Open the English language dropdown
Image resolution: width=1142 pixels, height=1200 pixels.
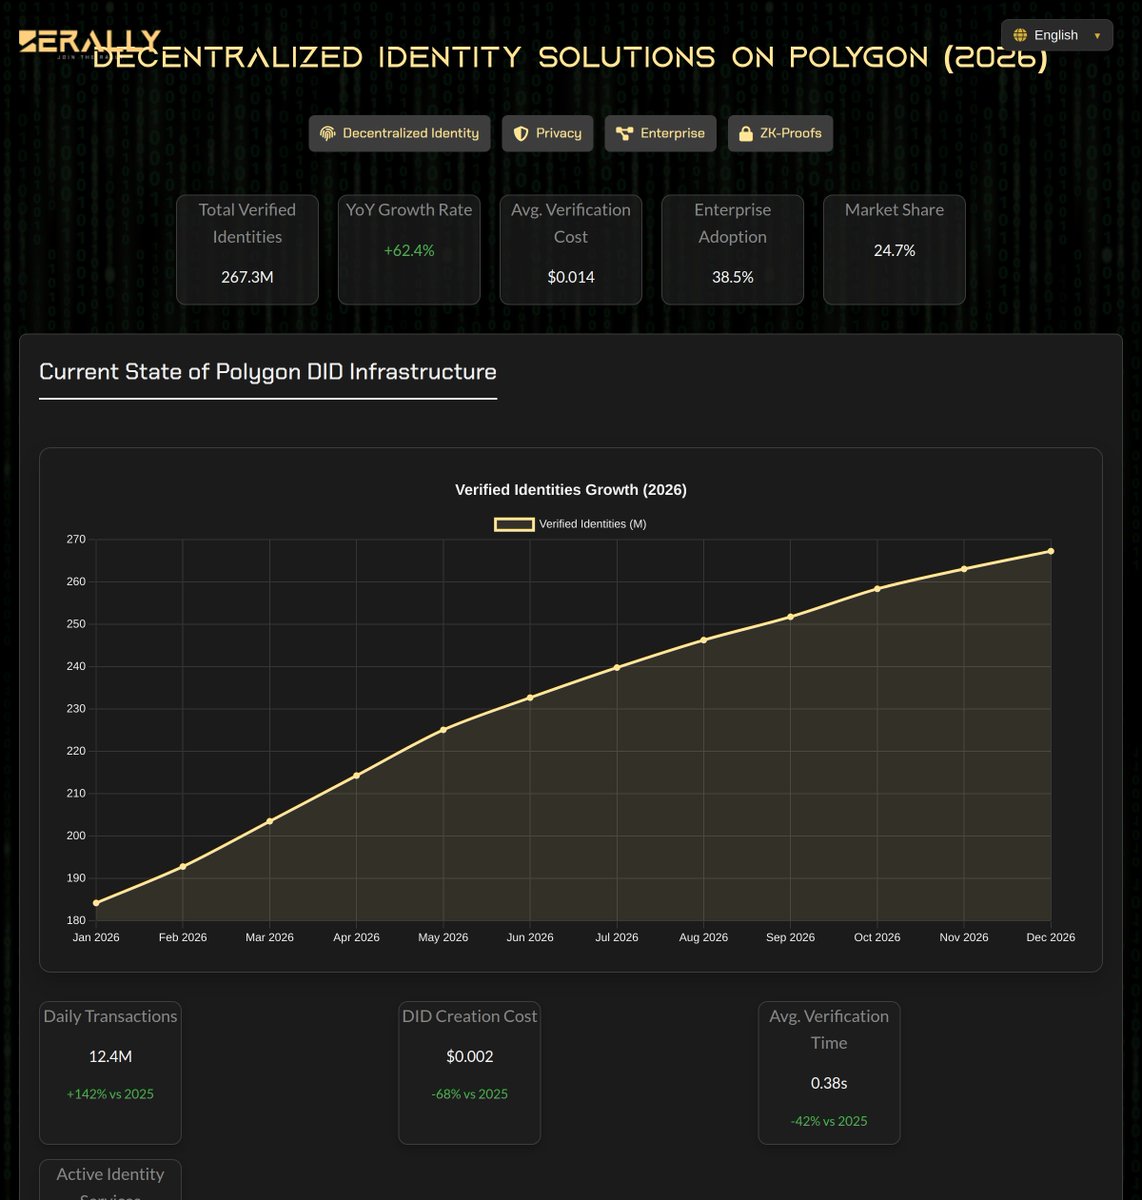1056,35
